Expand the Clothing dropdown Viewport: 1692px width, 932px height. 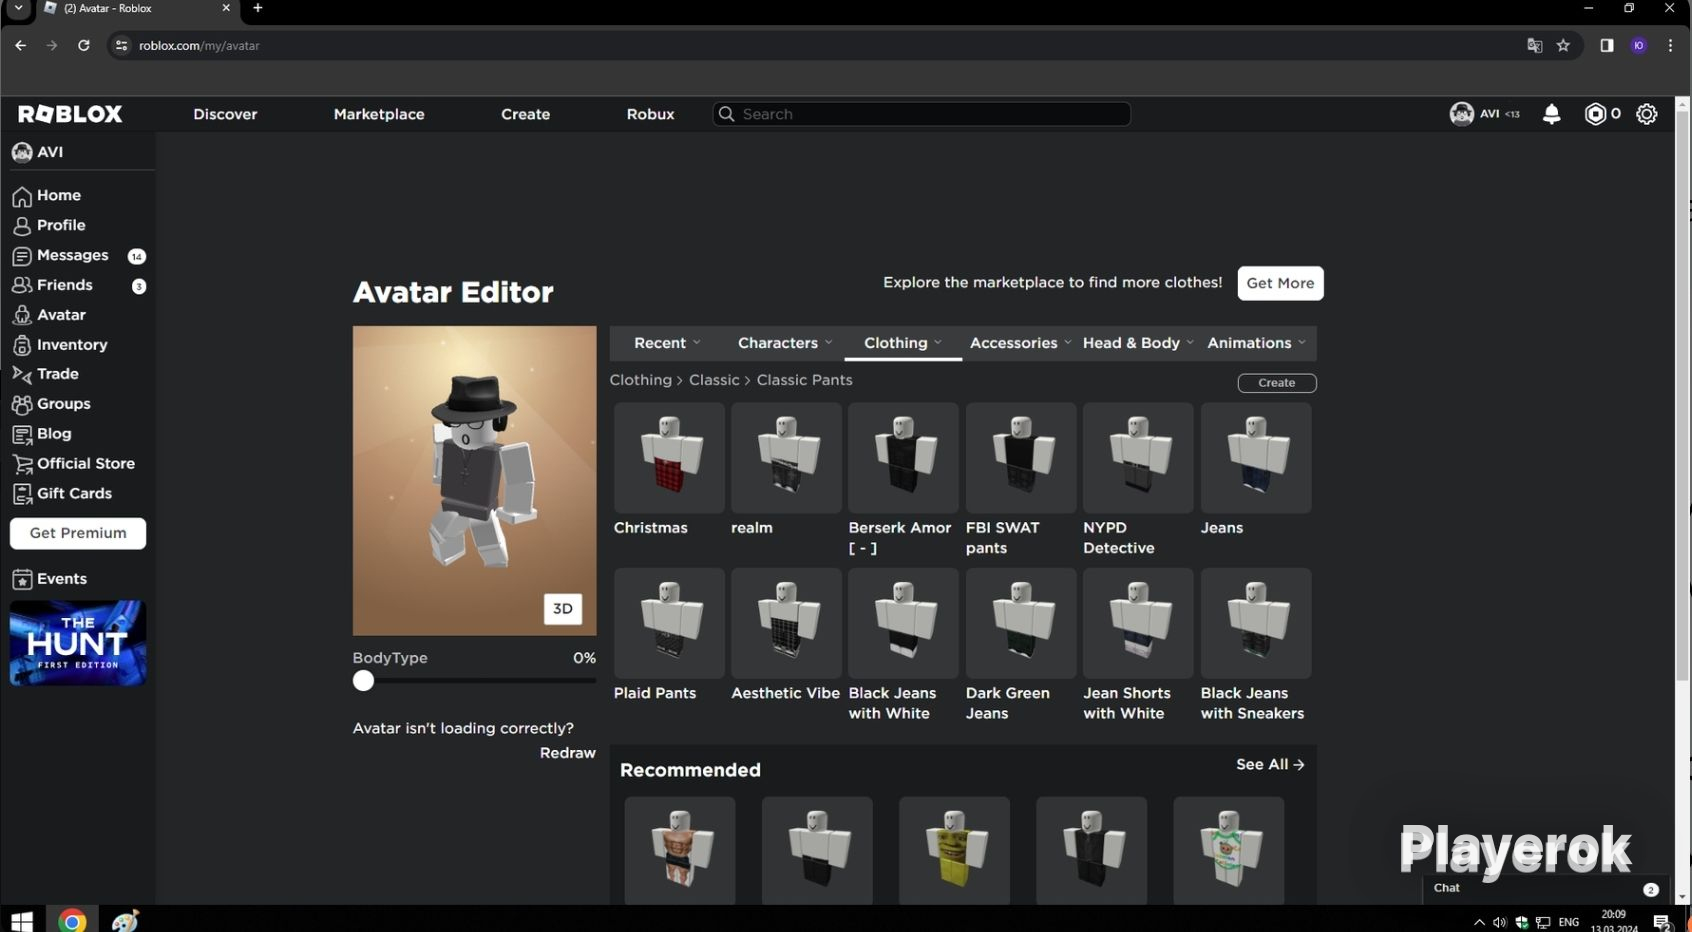(x=903, y=343)
